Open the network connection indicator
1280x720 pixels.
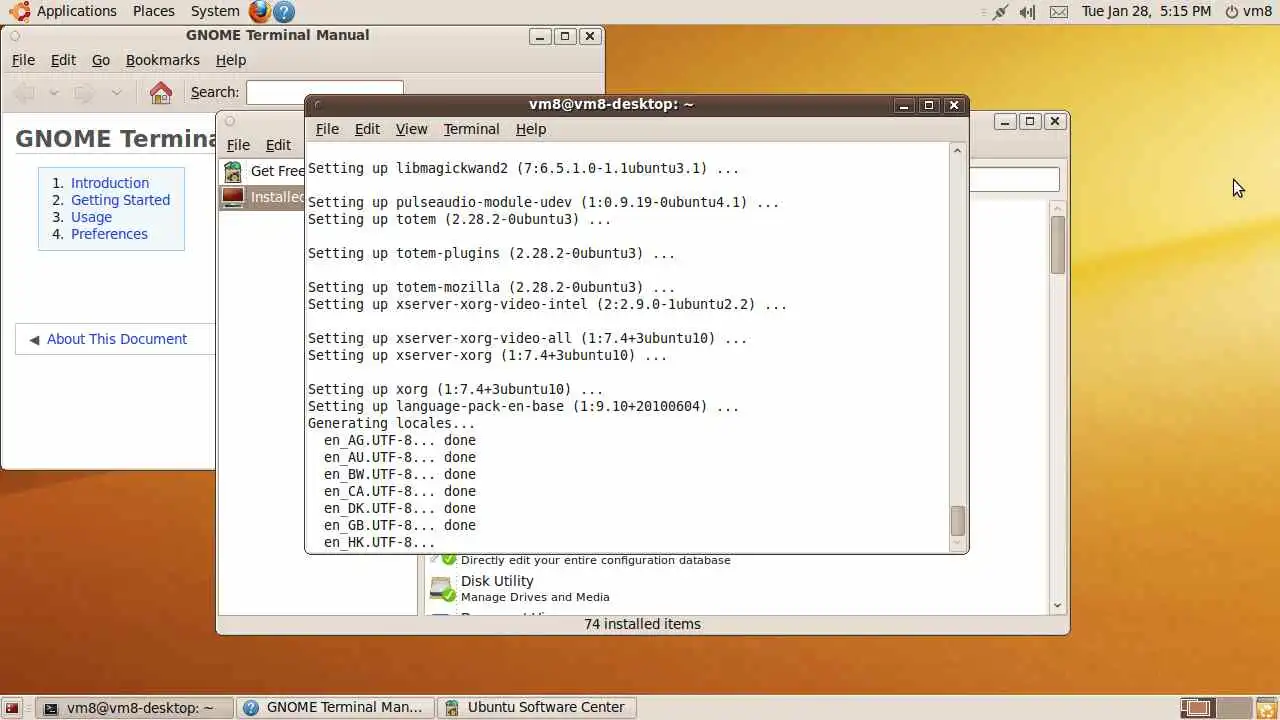pyautogui.click(x=1000, y=12)
